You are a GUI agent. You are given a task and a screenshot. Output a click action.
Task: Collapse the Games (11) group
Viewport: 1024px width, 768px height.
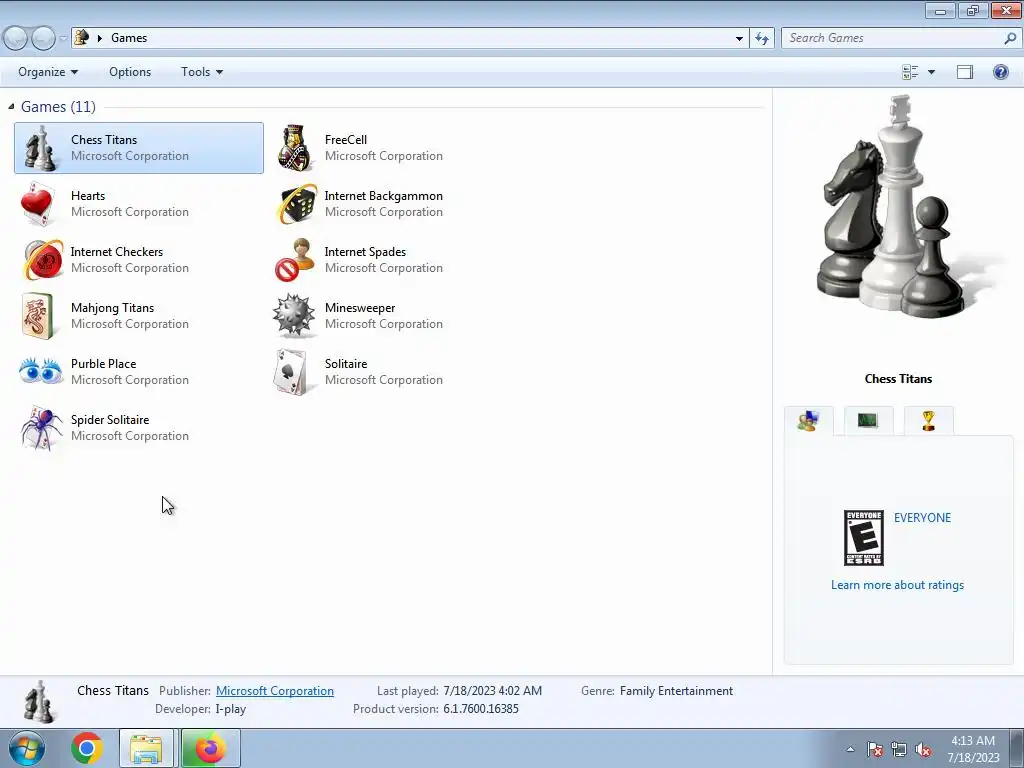pyautogui.click(x=11, y=106)
